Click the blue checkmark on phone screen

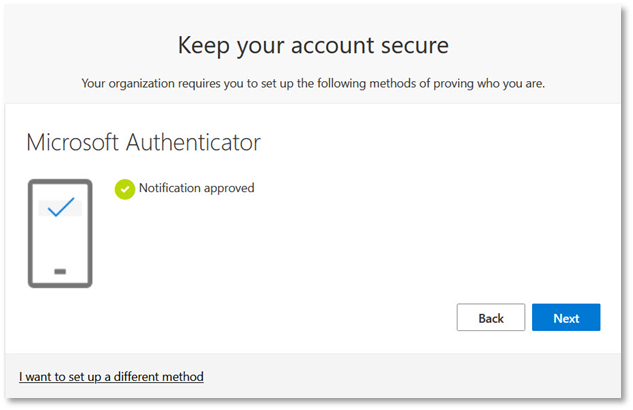coord(60,207)
